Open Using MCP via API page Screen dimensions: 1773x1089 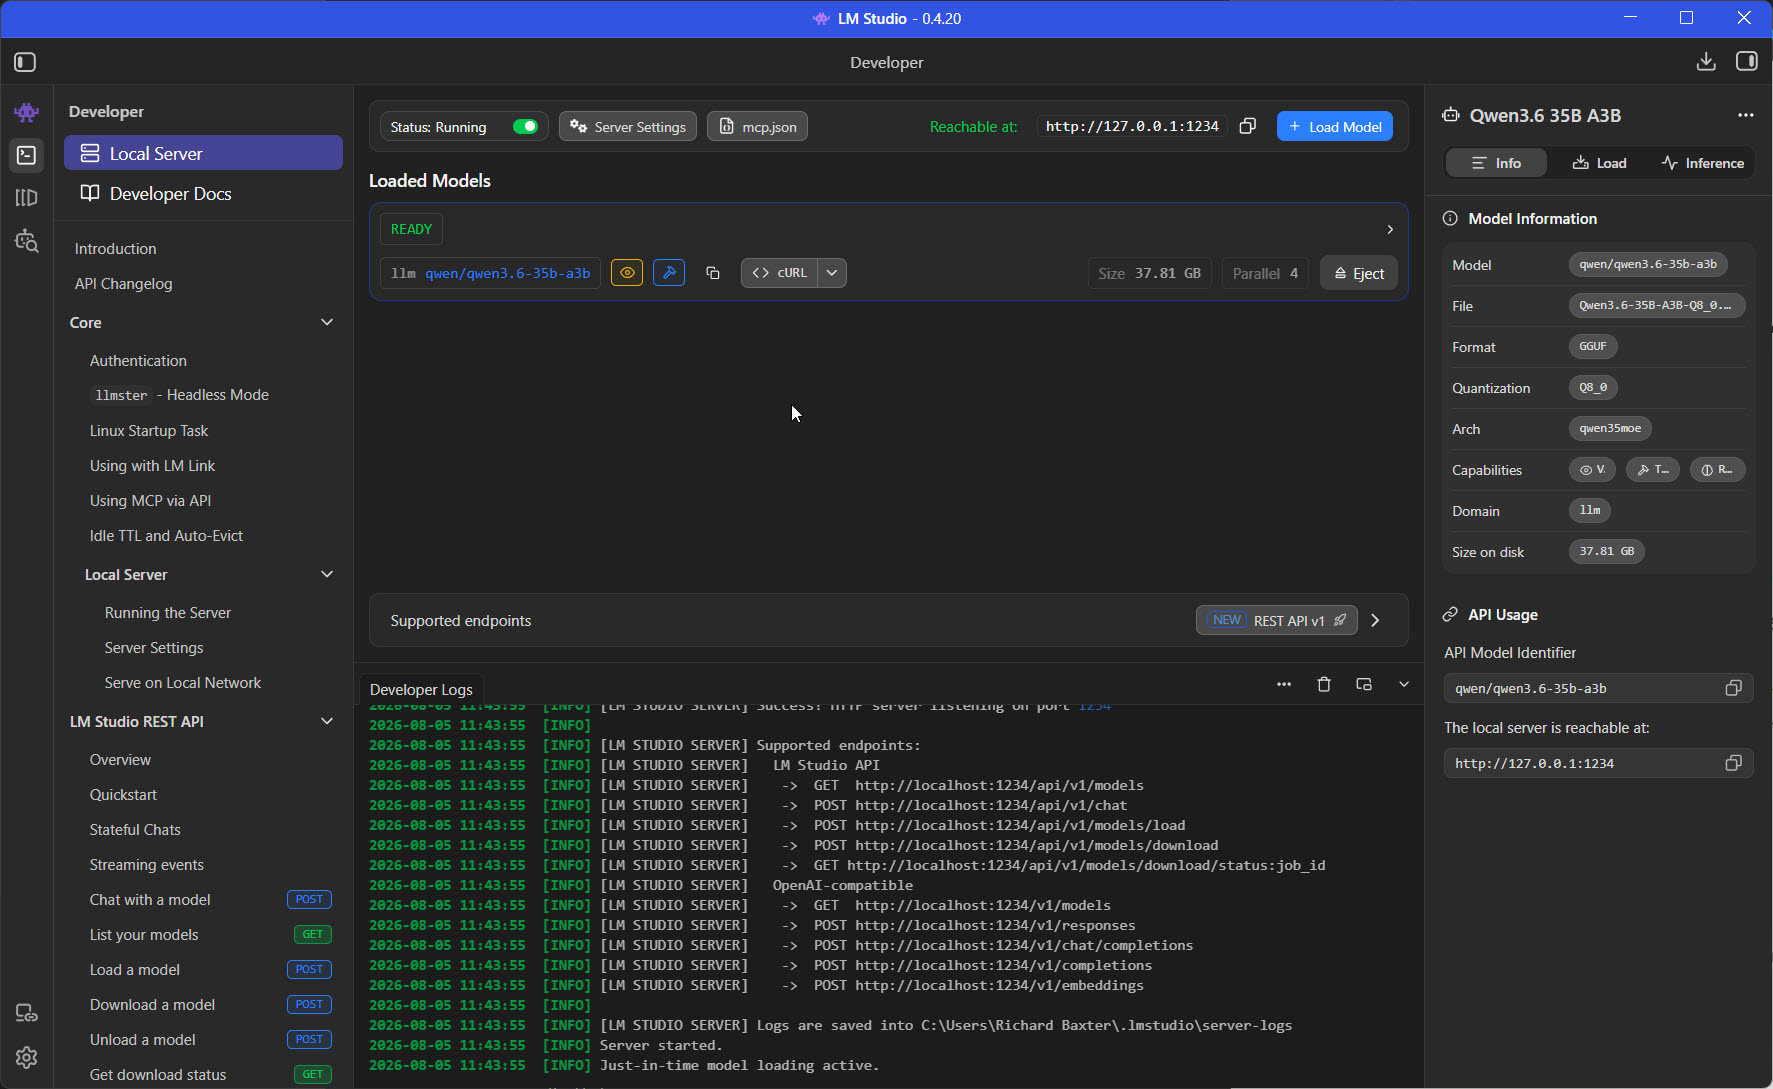pos(150,500)
